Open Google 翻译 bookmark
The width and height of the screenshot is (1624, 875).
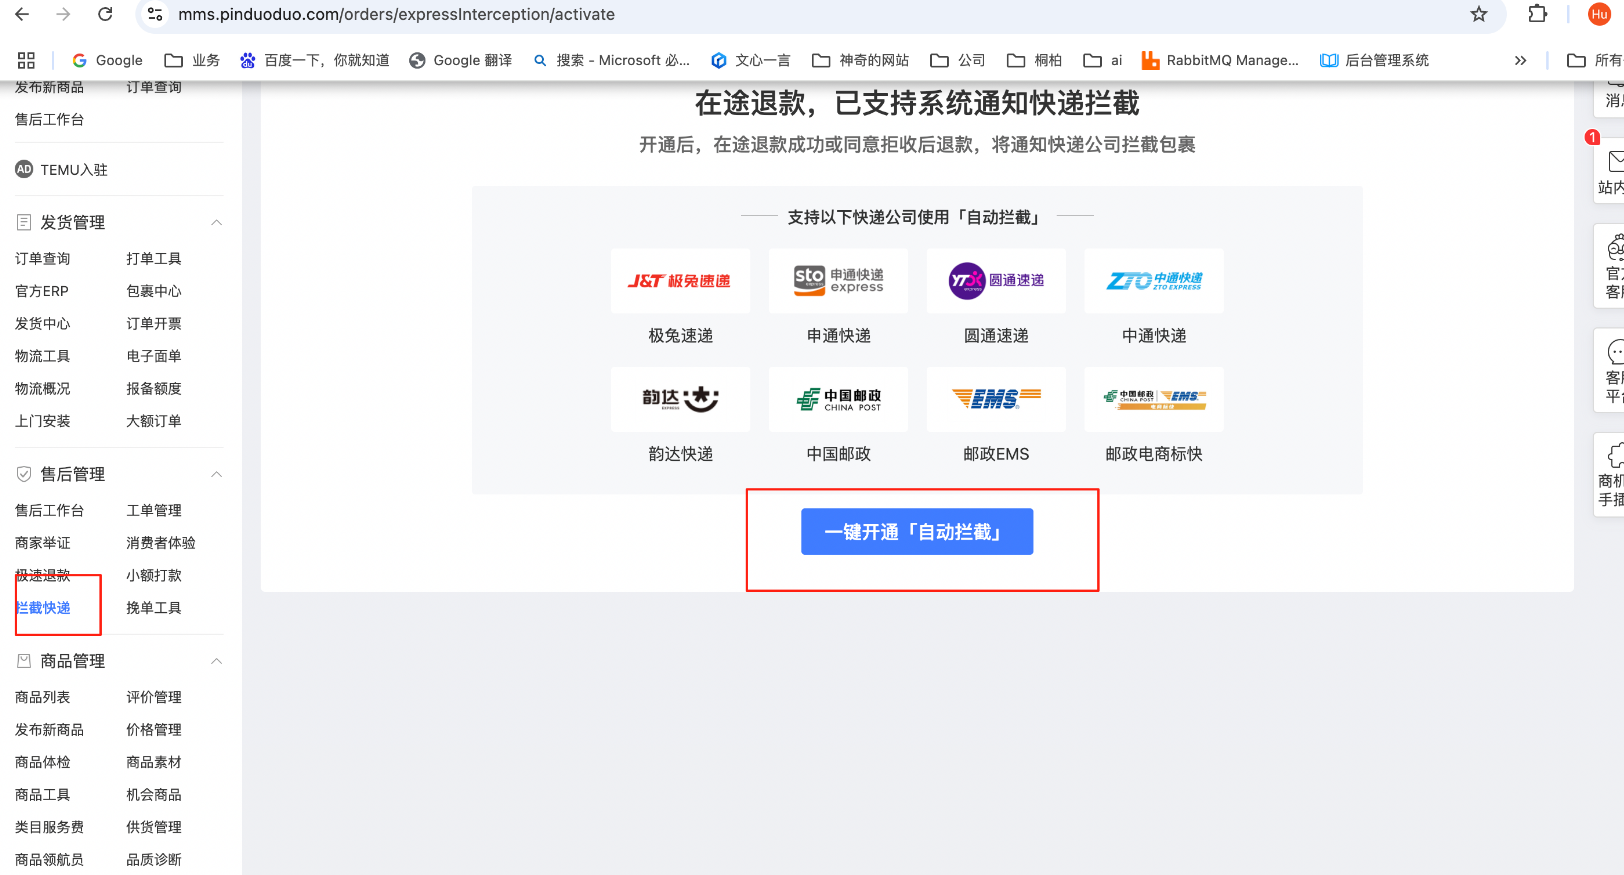(461, 60)
